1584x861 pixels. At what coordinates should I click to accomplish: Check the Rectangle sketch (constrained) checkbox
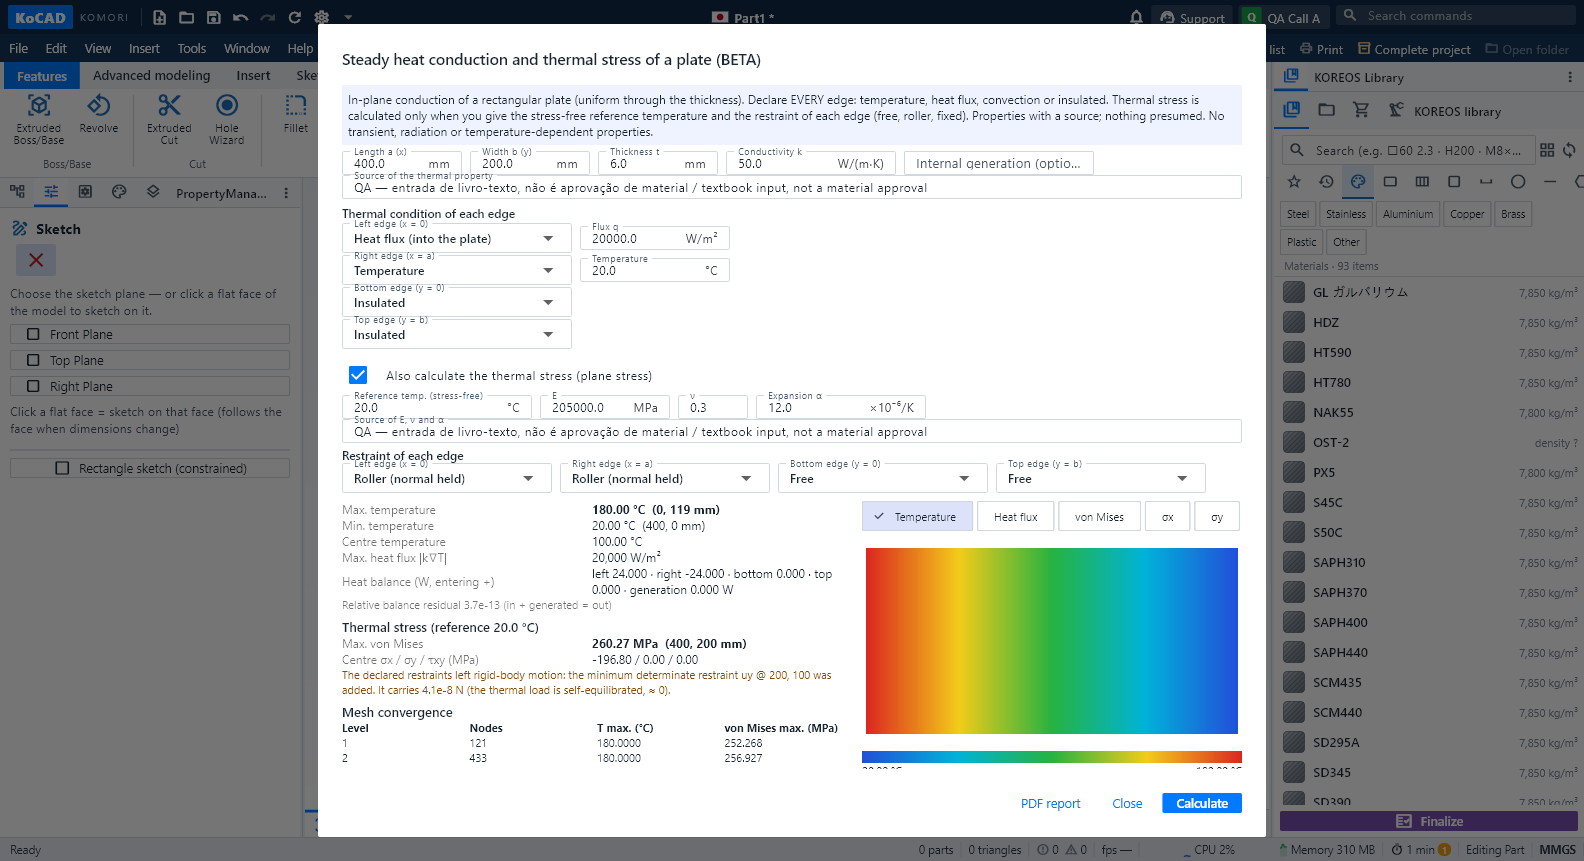pos(62,468)
